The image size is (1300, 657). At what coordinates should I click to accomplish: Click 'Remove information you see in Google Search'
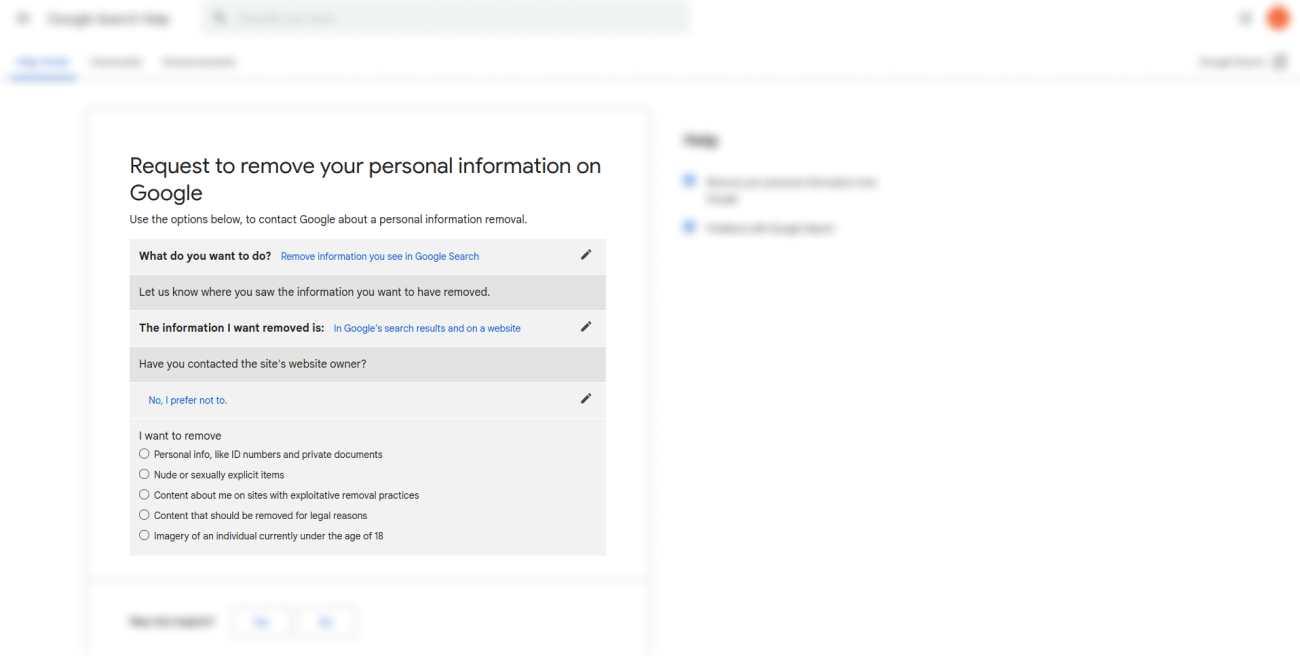click(x=379, y=257)
